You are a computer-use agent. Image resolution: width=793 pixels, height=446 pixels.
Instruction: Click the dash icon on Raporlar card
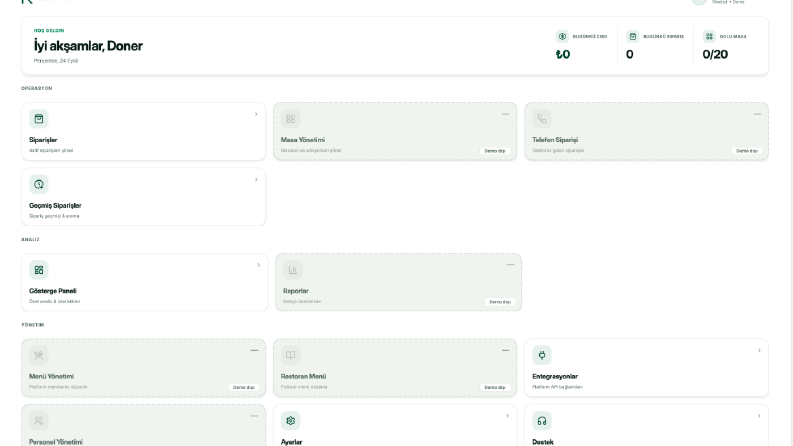click(x=510, y=264)
